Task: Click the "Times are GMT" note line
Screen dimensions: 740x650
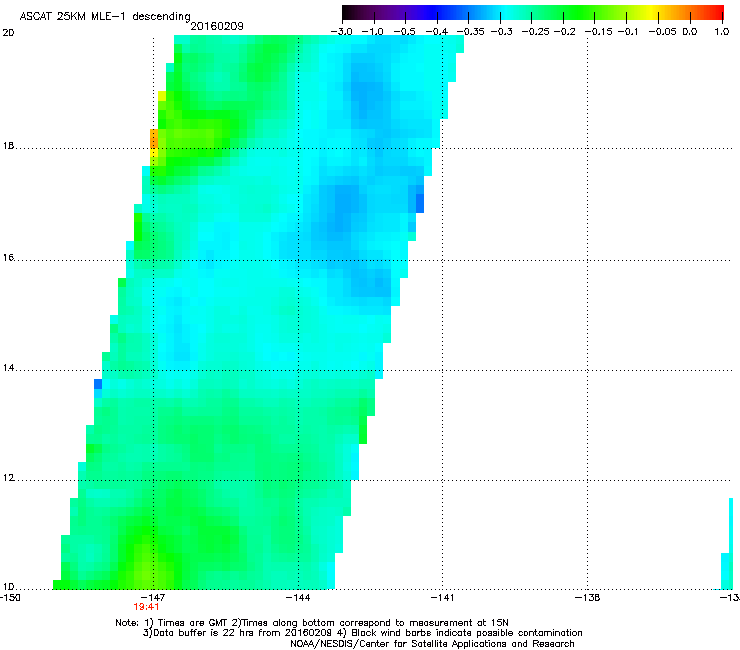Action: pos(312,623)
